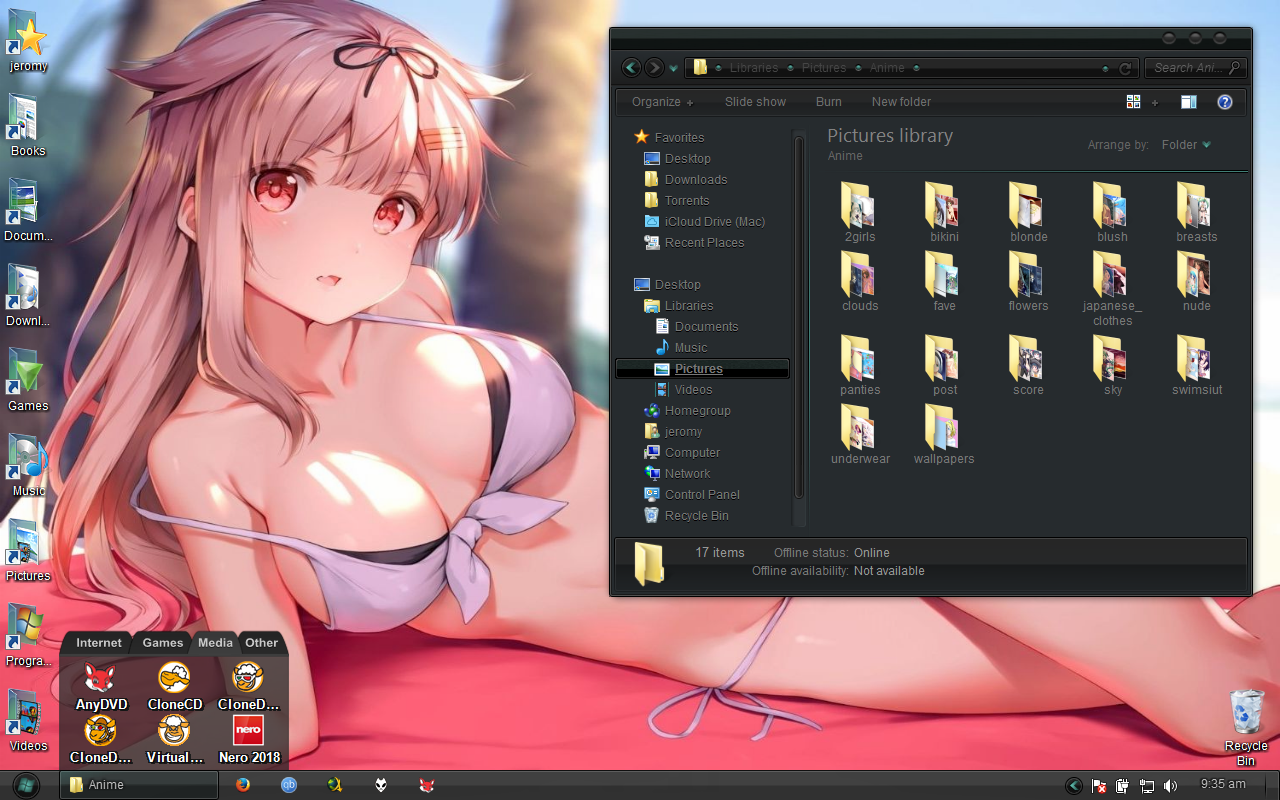Viewport: 1280px width, 800px height.
Task: Open Torrents in Favorites
Action: pyautogui.click(x=676, y=200)
